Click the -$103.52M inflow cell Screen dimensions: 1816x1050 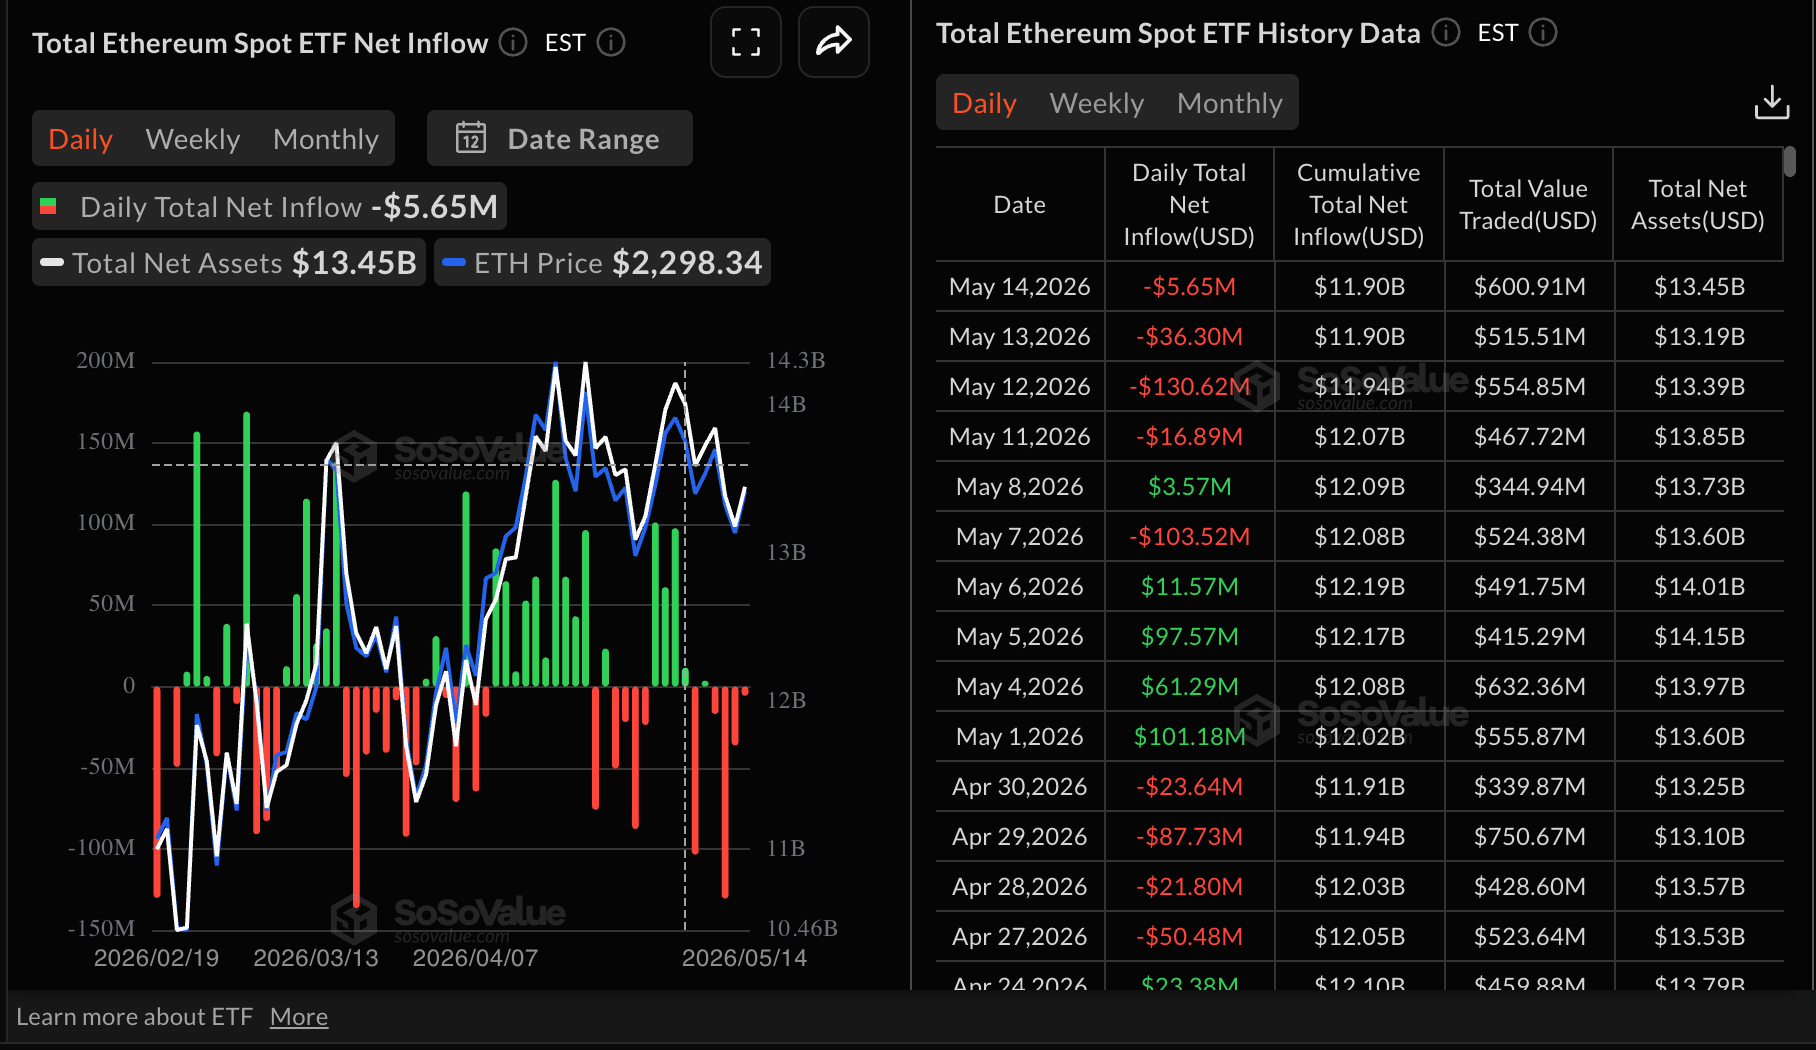tap(1189, 537)
